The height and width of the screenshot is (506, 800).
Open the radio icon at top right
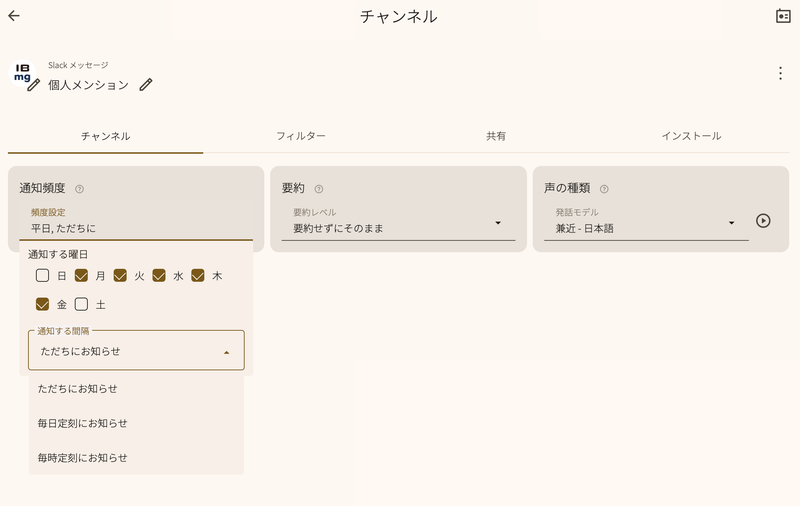tap(783, 16)
